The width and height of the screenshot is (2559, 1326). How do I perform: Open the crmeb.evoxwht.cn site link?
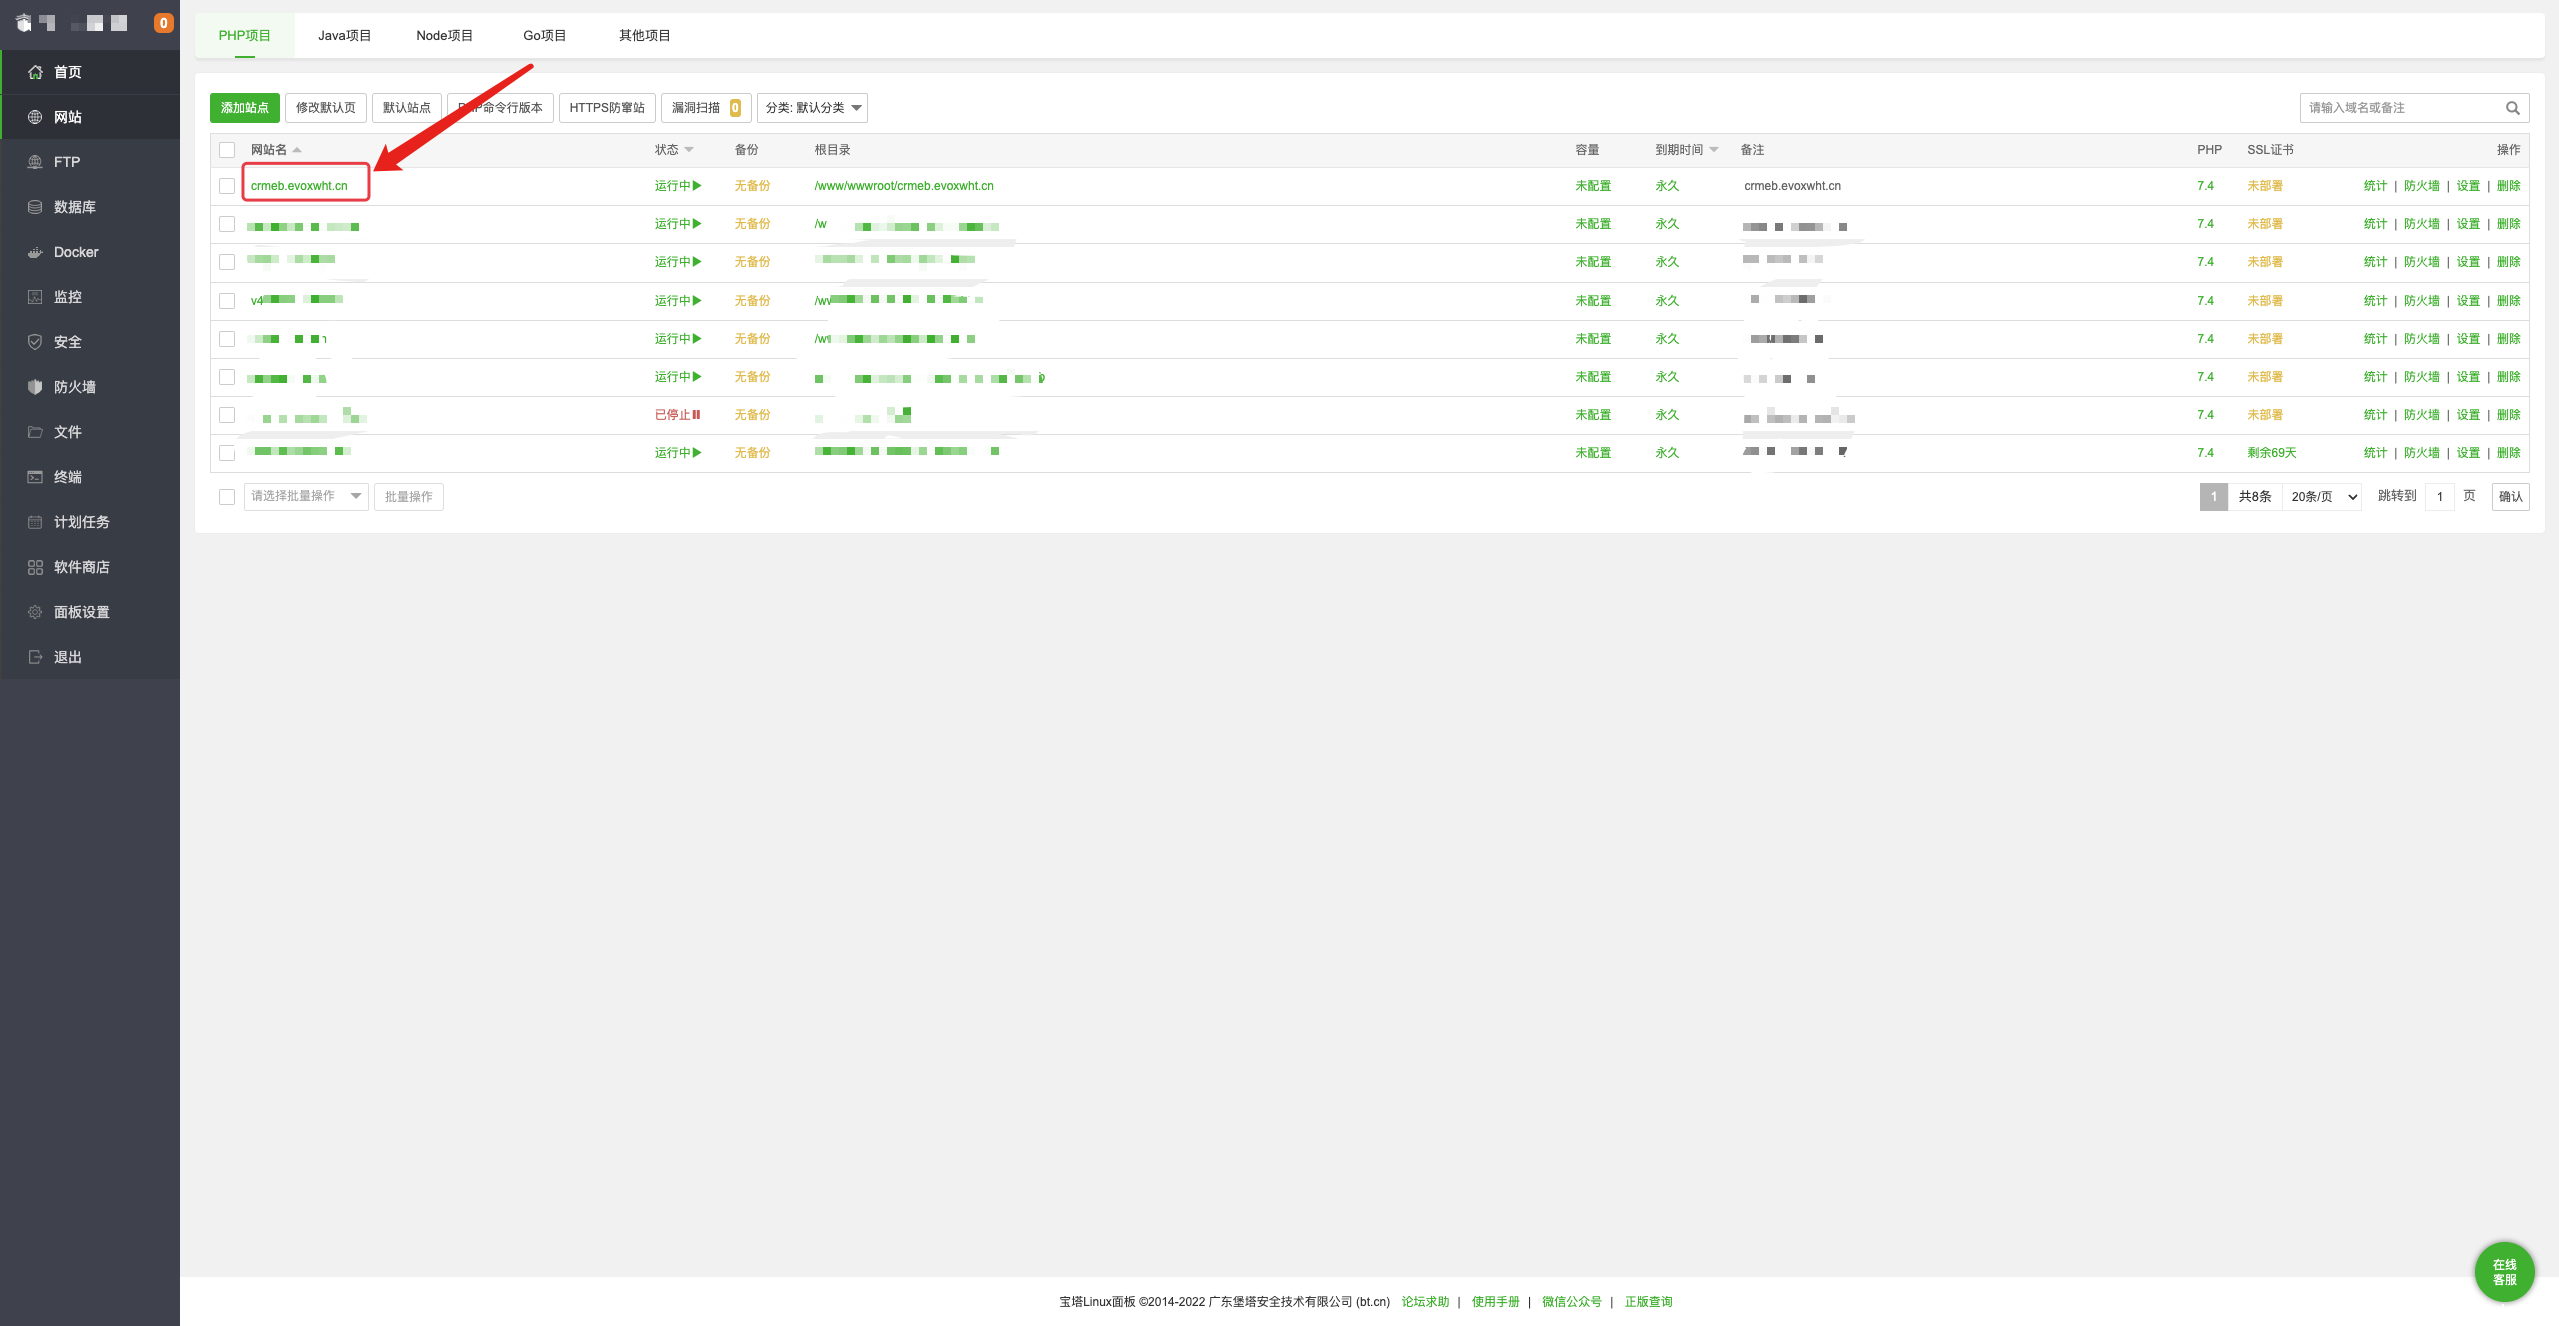click(x=299, y=186)
